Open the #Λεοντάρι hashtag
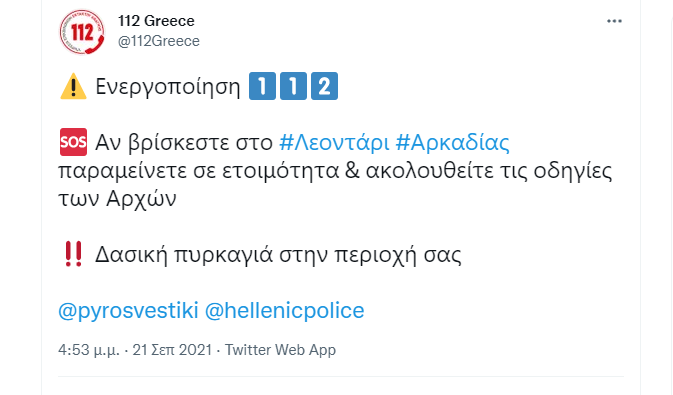 tap(334, 143)
